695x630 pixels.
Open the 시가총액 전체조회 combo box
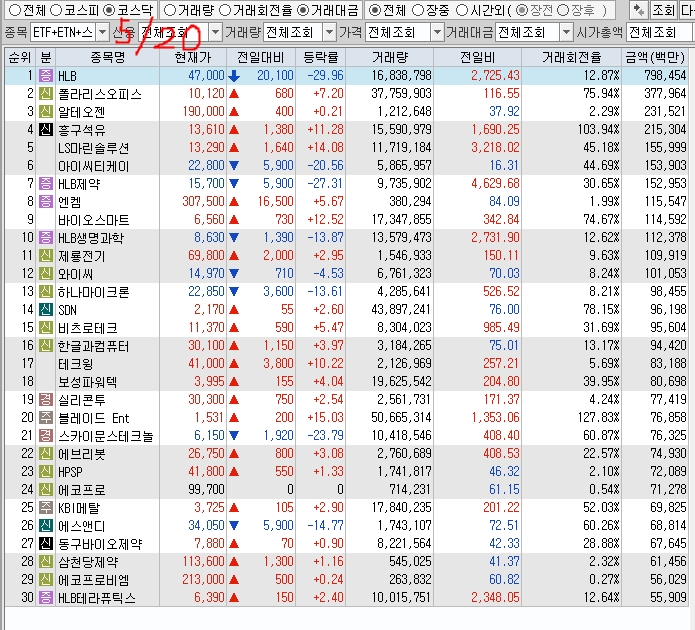coord(660,32)
